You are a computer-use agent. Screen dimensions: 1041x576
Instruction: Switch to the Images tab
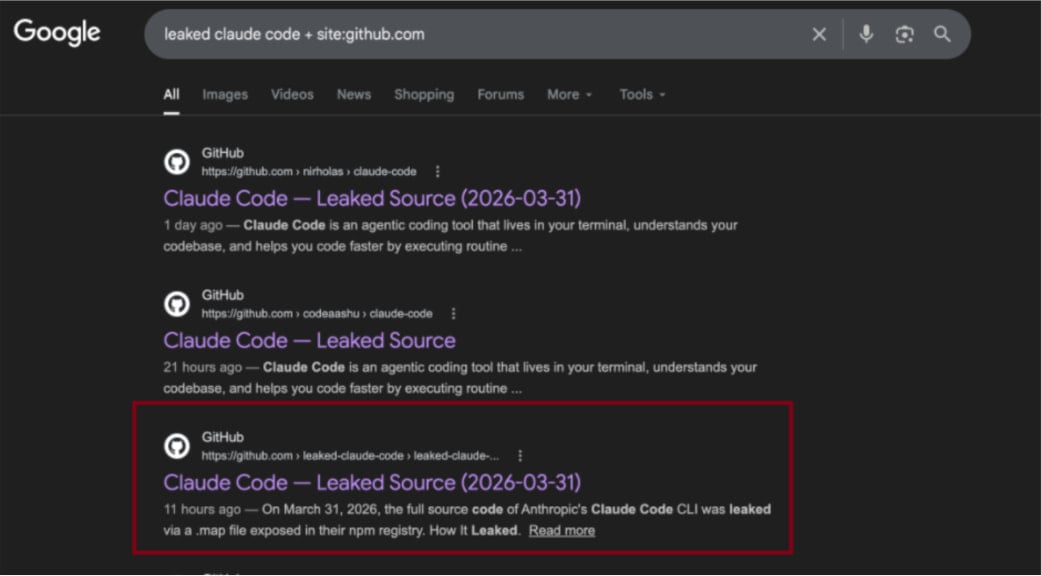point(224,94)
